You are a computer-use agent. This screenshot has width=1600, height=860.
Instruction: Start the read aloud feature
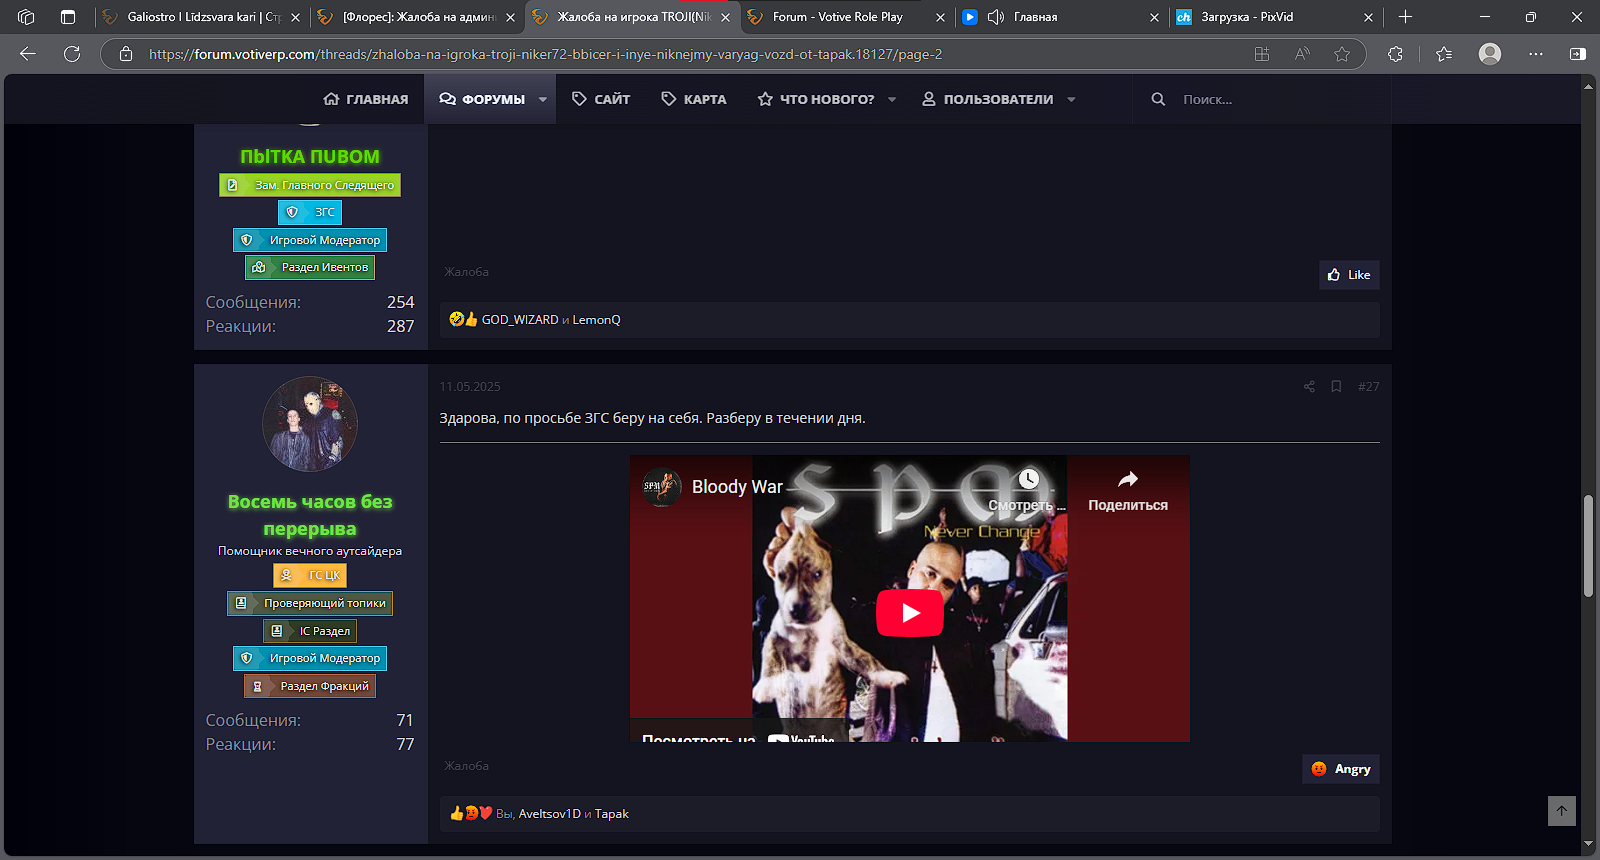coord(1302,54)
